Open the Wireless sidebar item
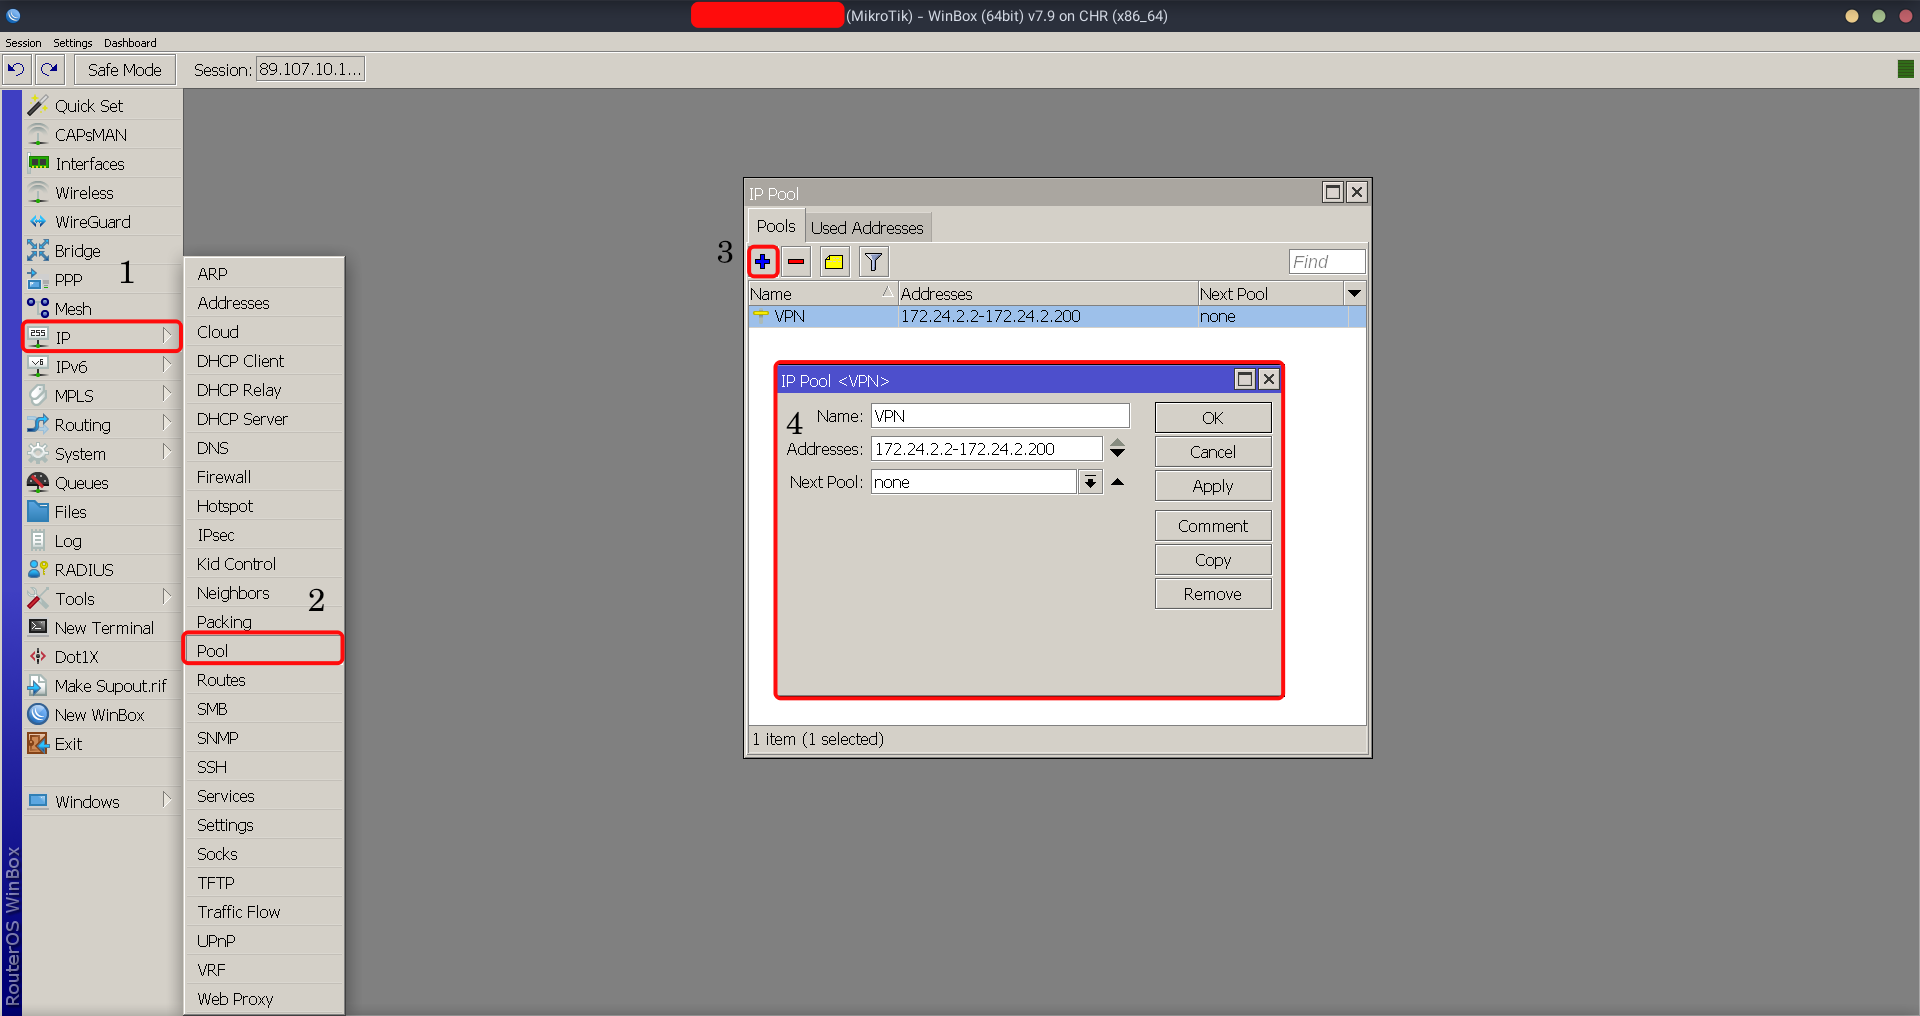 pyautogui.click(x=102, y=193)
